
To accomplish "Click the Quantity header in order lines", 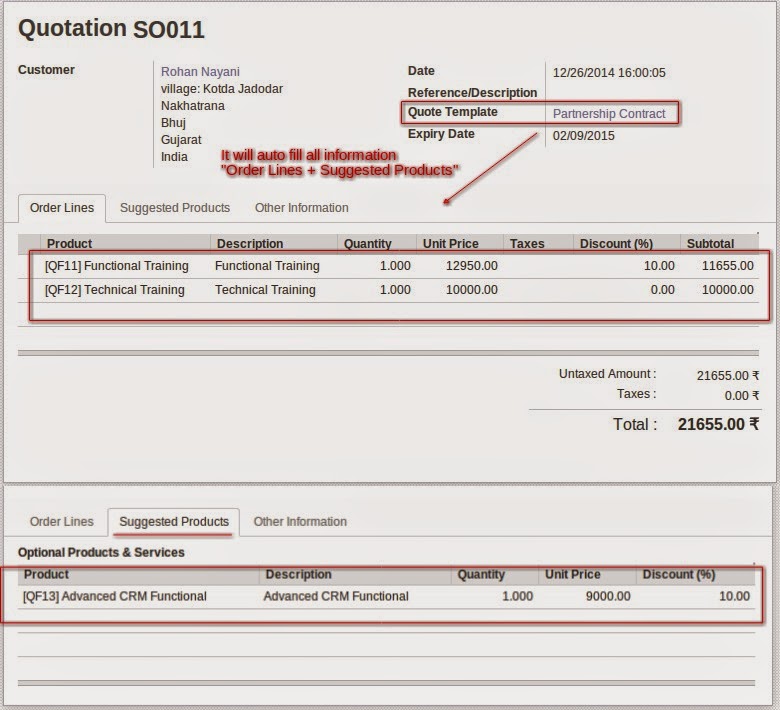I will point(368,244).
